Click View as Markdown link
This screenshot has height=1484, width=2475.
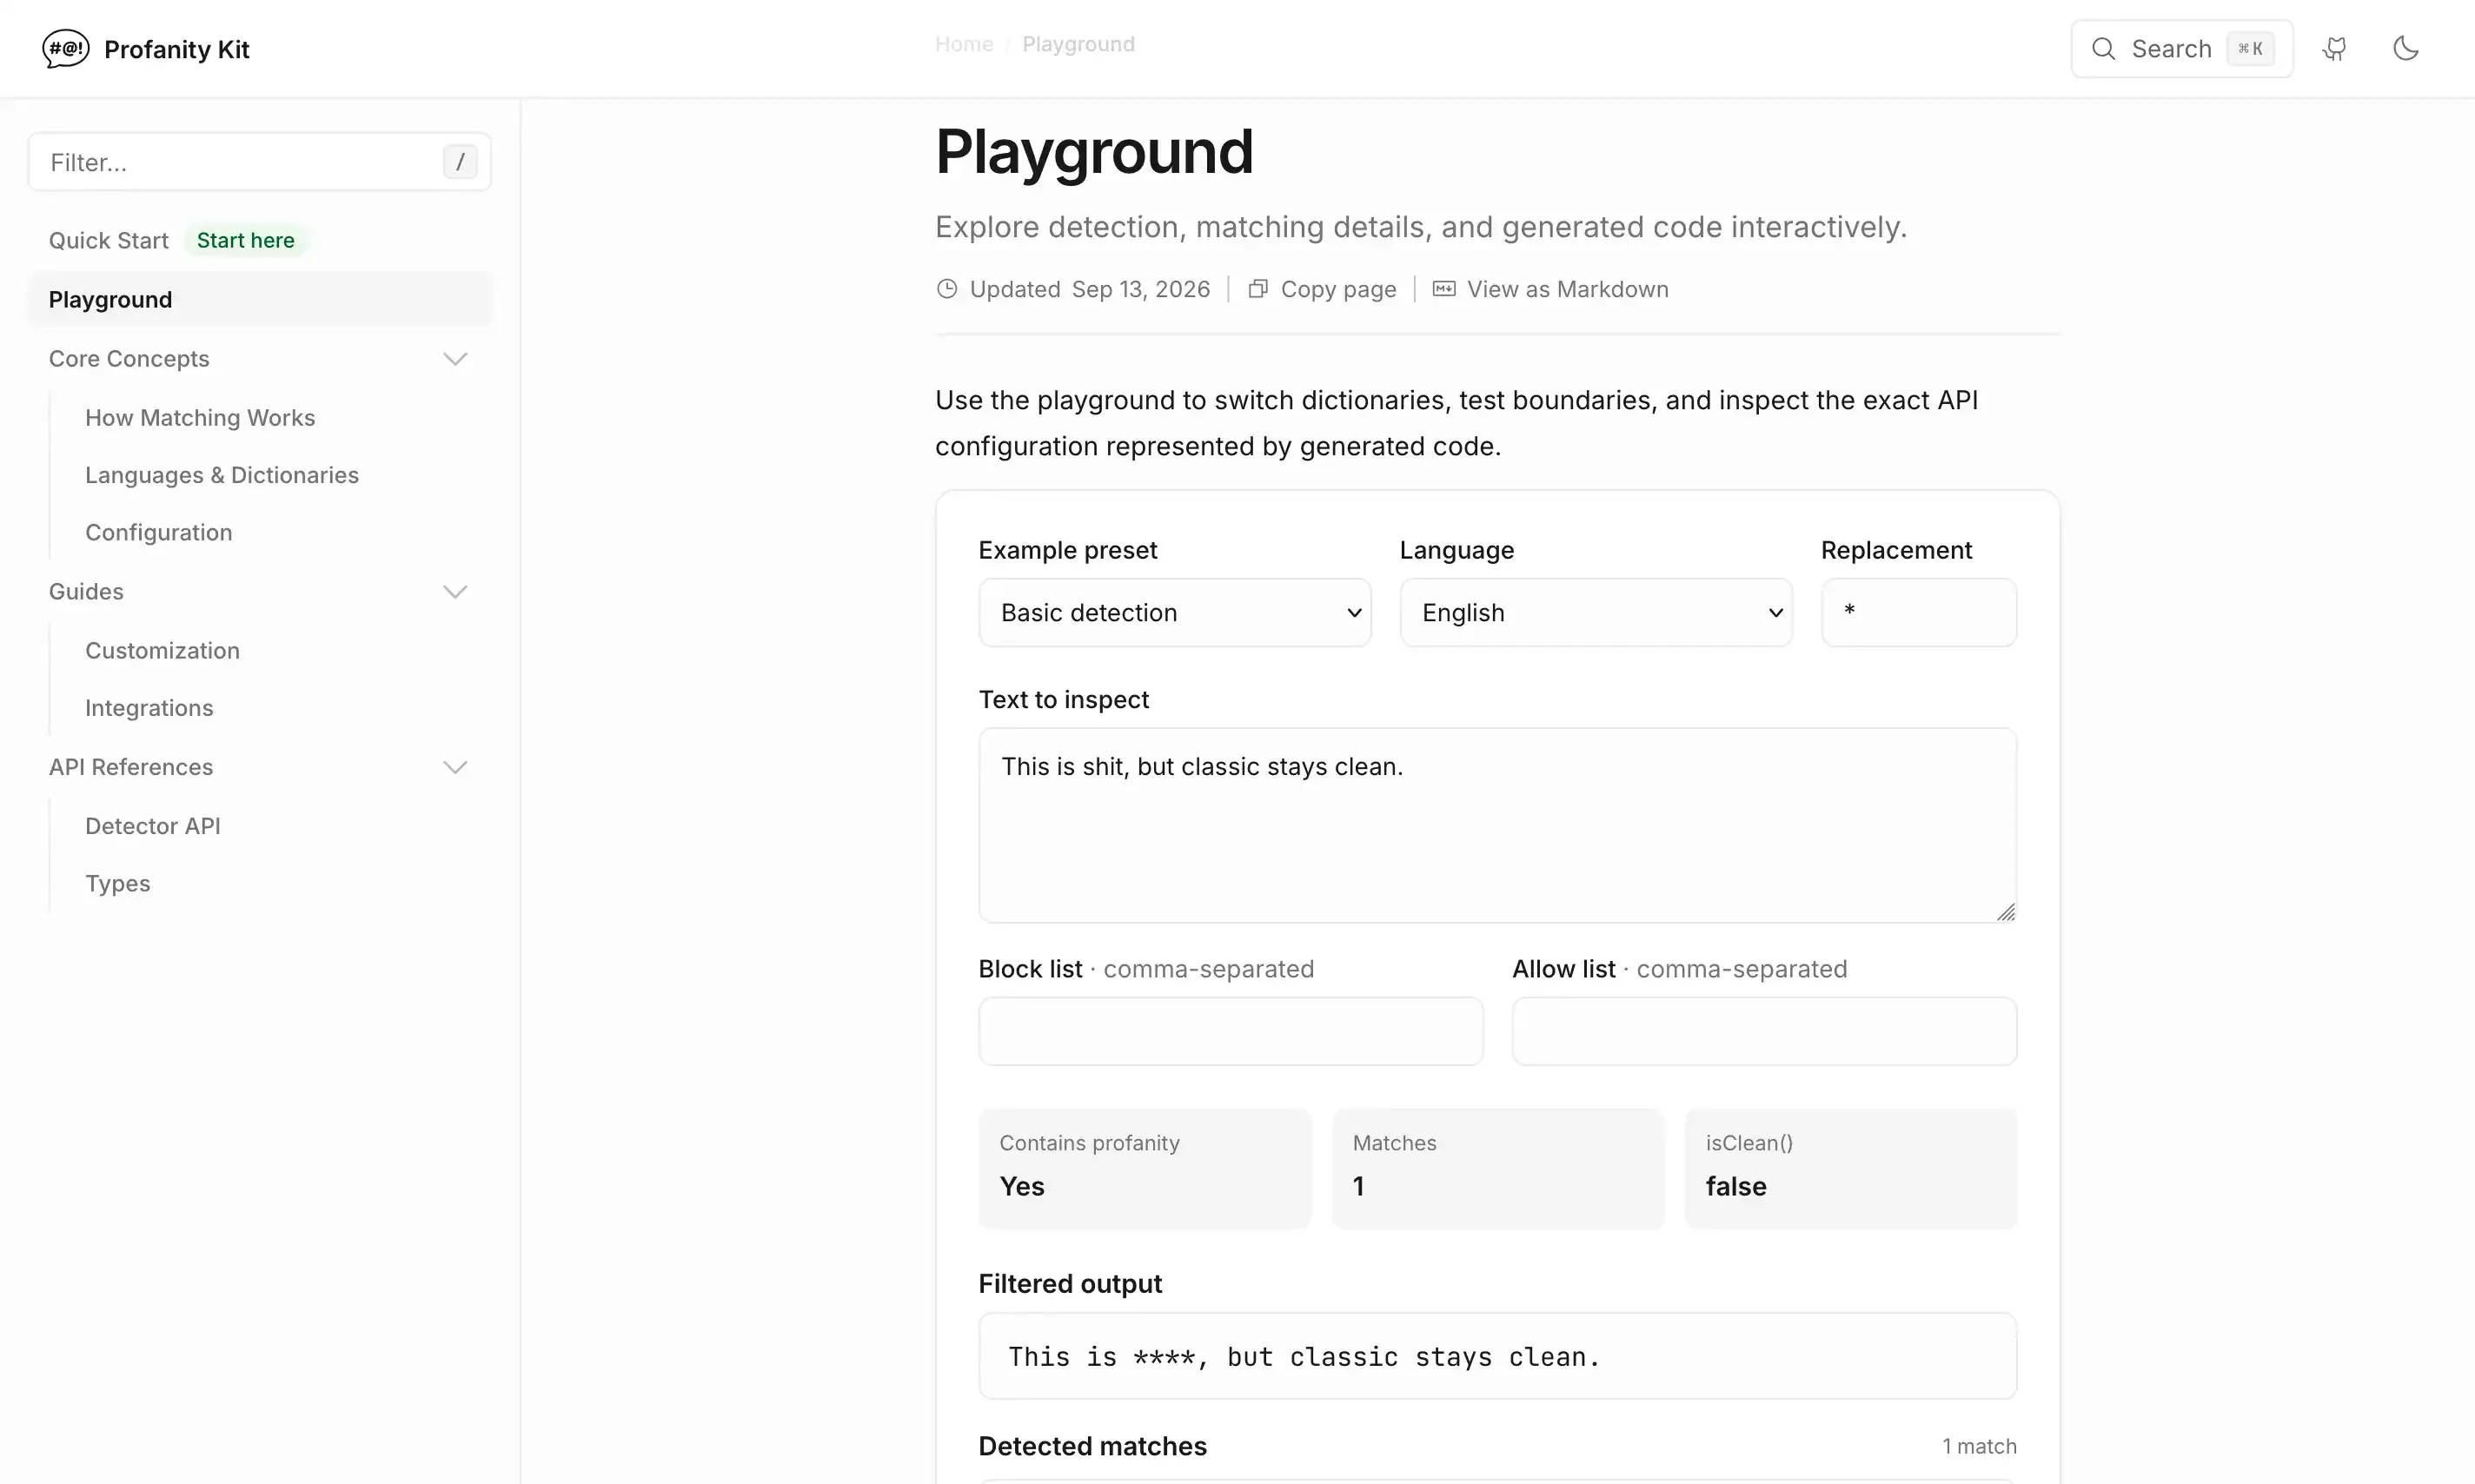click(x=1551, y=289)
